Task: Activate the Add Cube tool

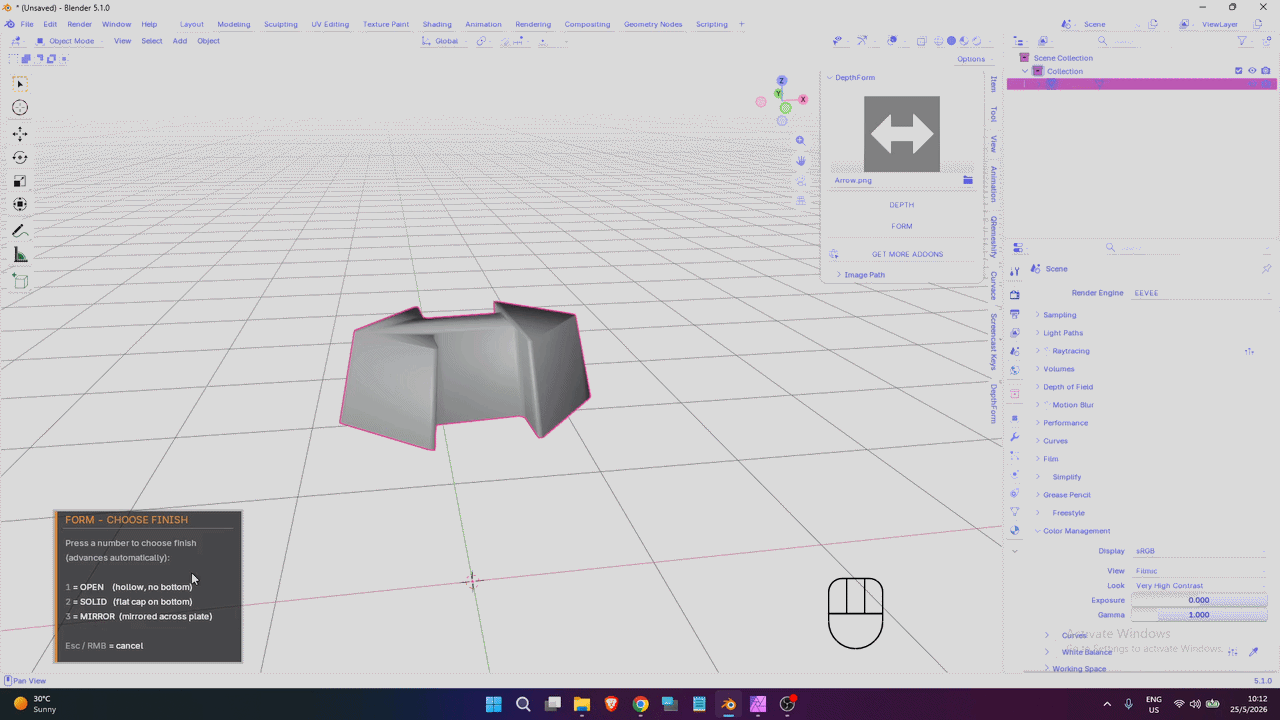Action: tap(20, 282)
